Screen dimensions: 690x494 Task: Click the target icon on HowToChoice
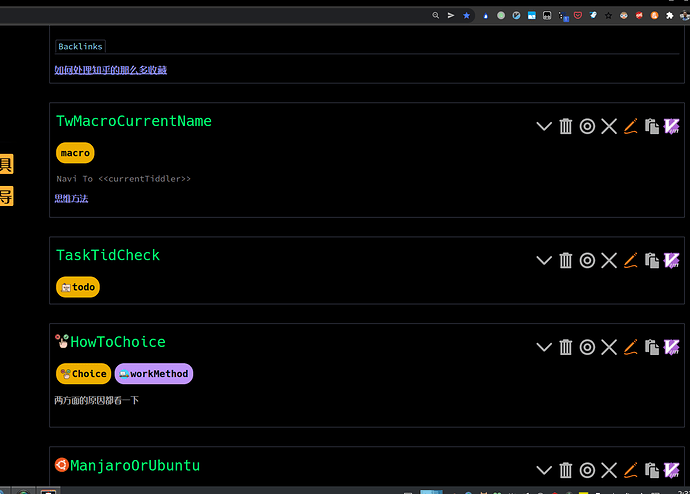[587, 347]
